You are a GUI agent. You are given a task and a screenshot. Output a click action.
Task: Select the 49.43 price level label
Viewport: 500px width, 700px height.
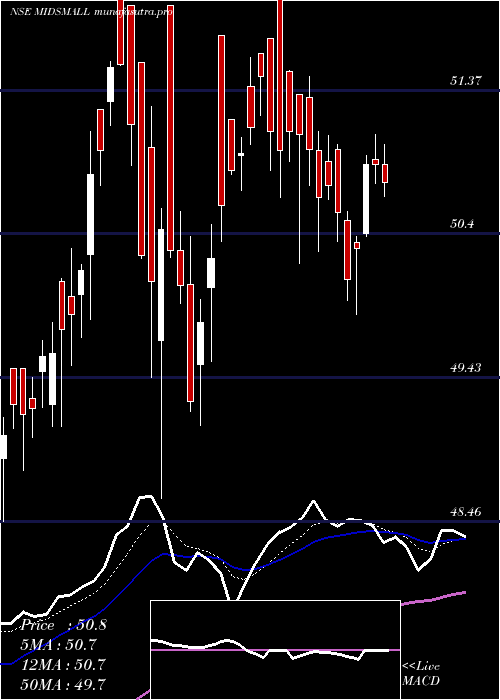click(x=466, y=368)
